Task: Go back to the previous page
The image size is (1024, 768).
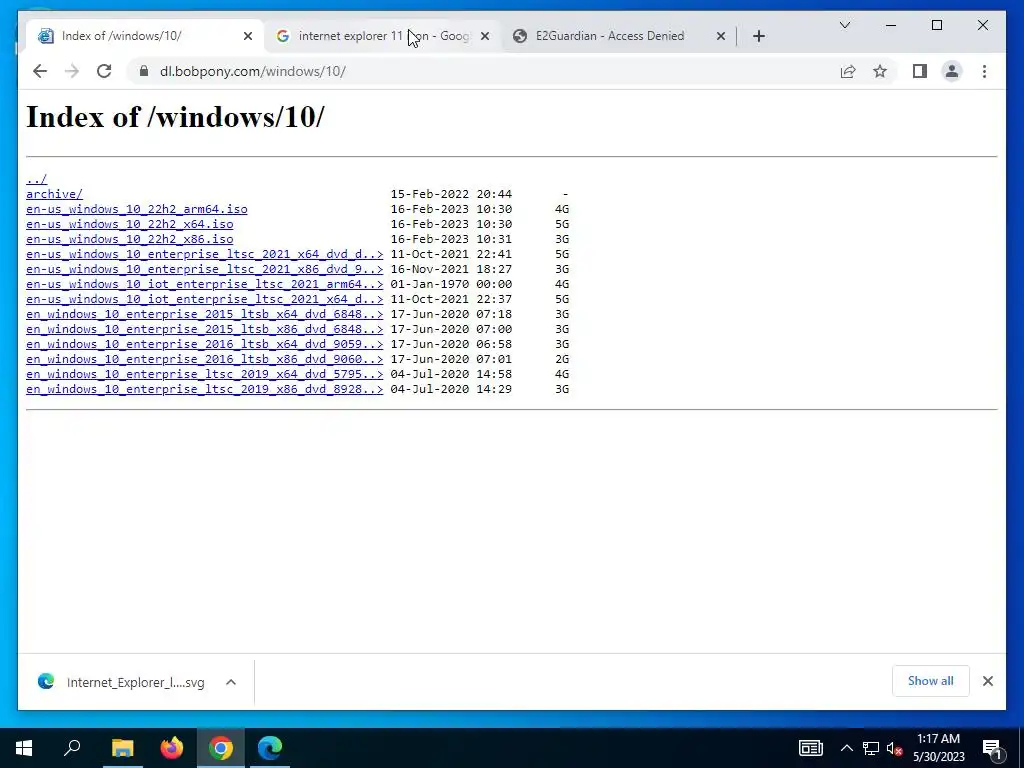Action: [x=40, y=71]
